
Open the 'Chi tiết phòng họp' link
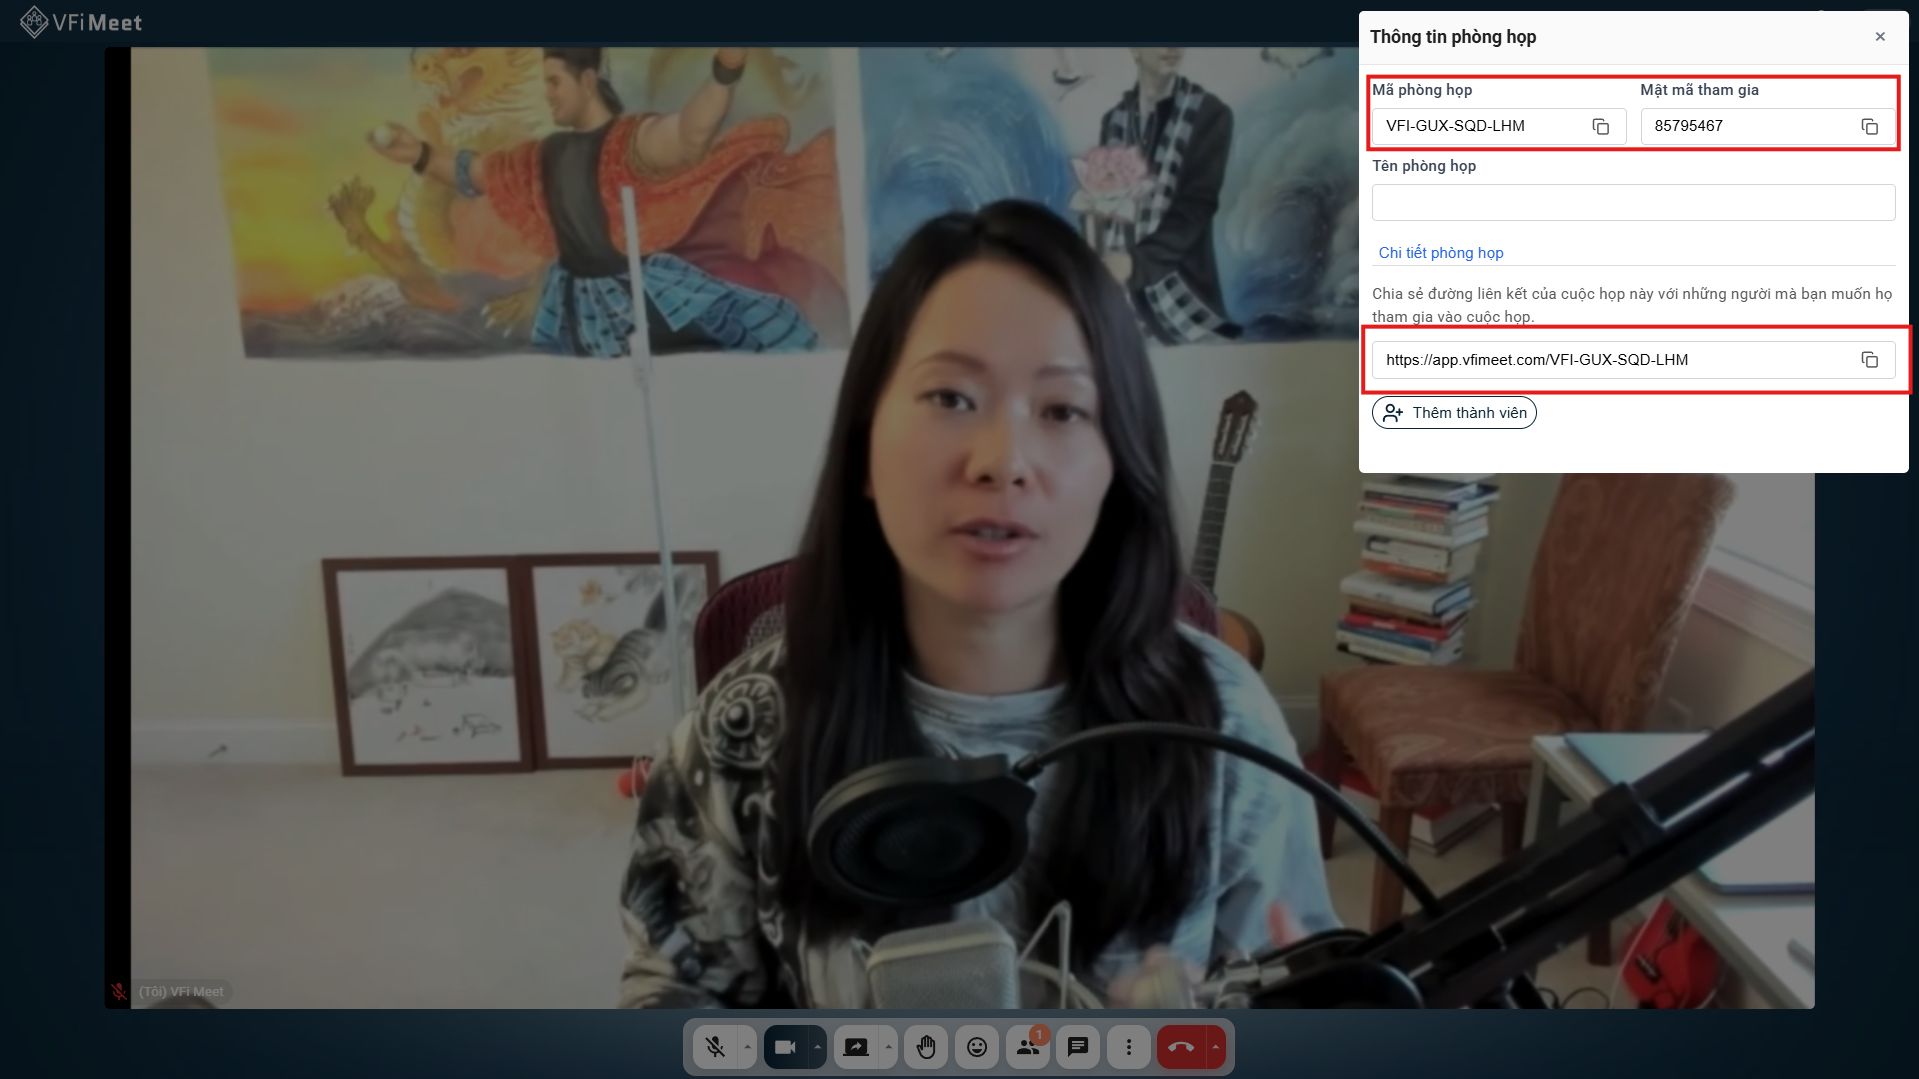(x=1440, y=253)
